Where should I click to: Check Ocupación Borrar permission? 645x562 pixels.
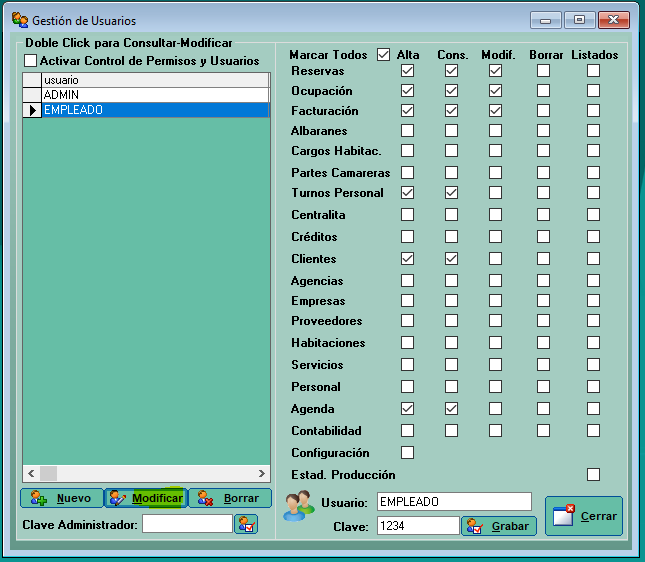coord(543,91)
